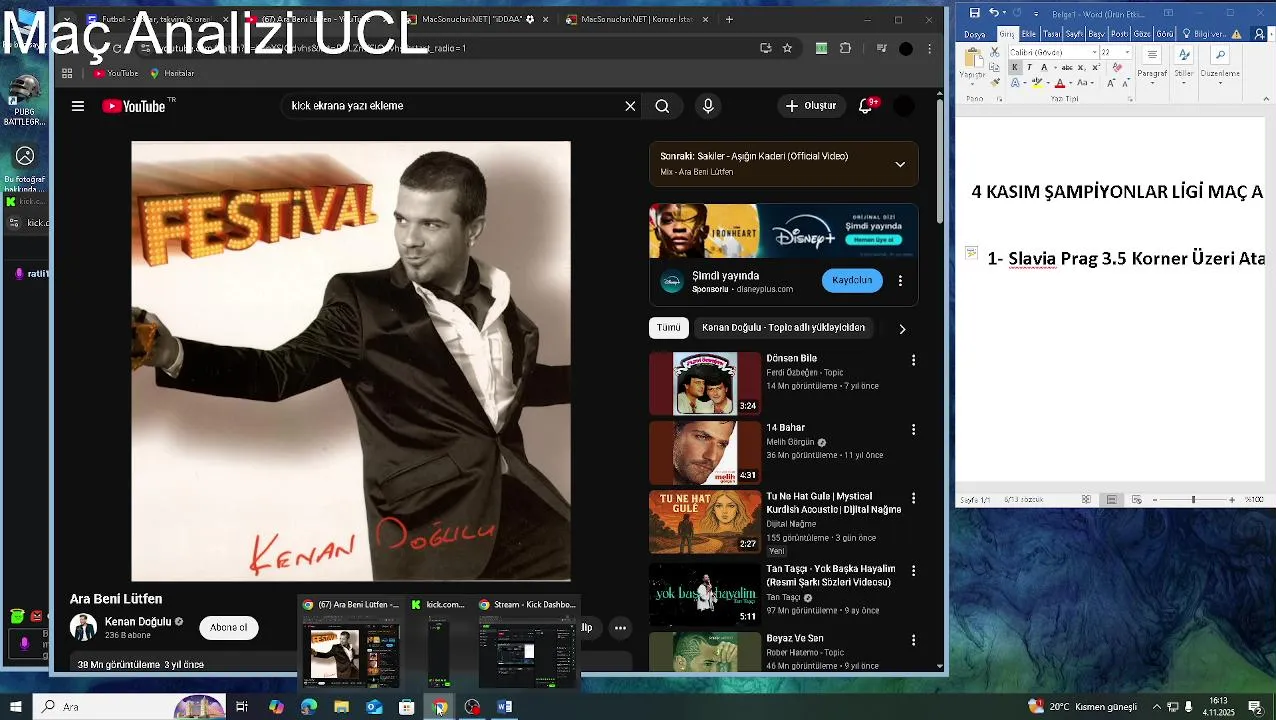Apply red font color button in Word
The image size is (1276, 720).
(1060, 83)
